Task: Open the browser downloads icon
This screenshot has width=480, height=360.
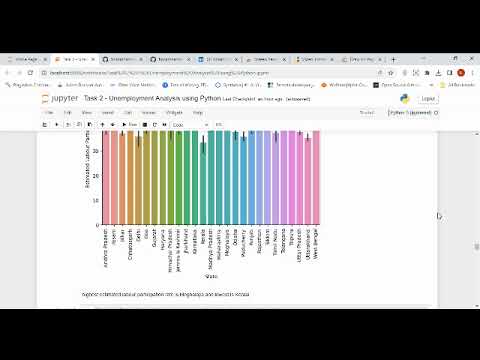Action: point(439,73)
